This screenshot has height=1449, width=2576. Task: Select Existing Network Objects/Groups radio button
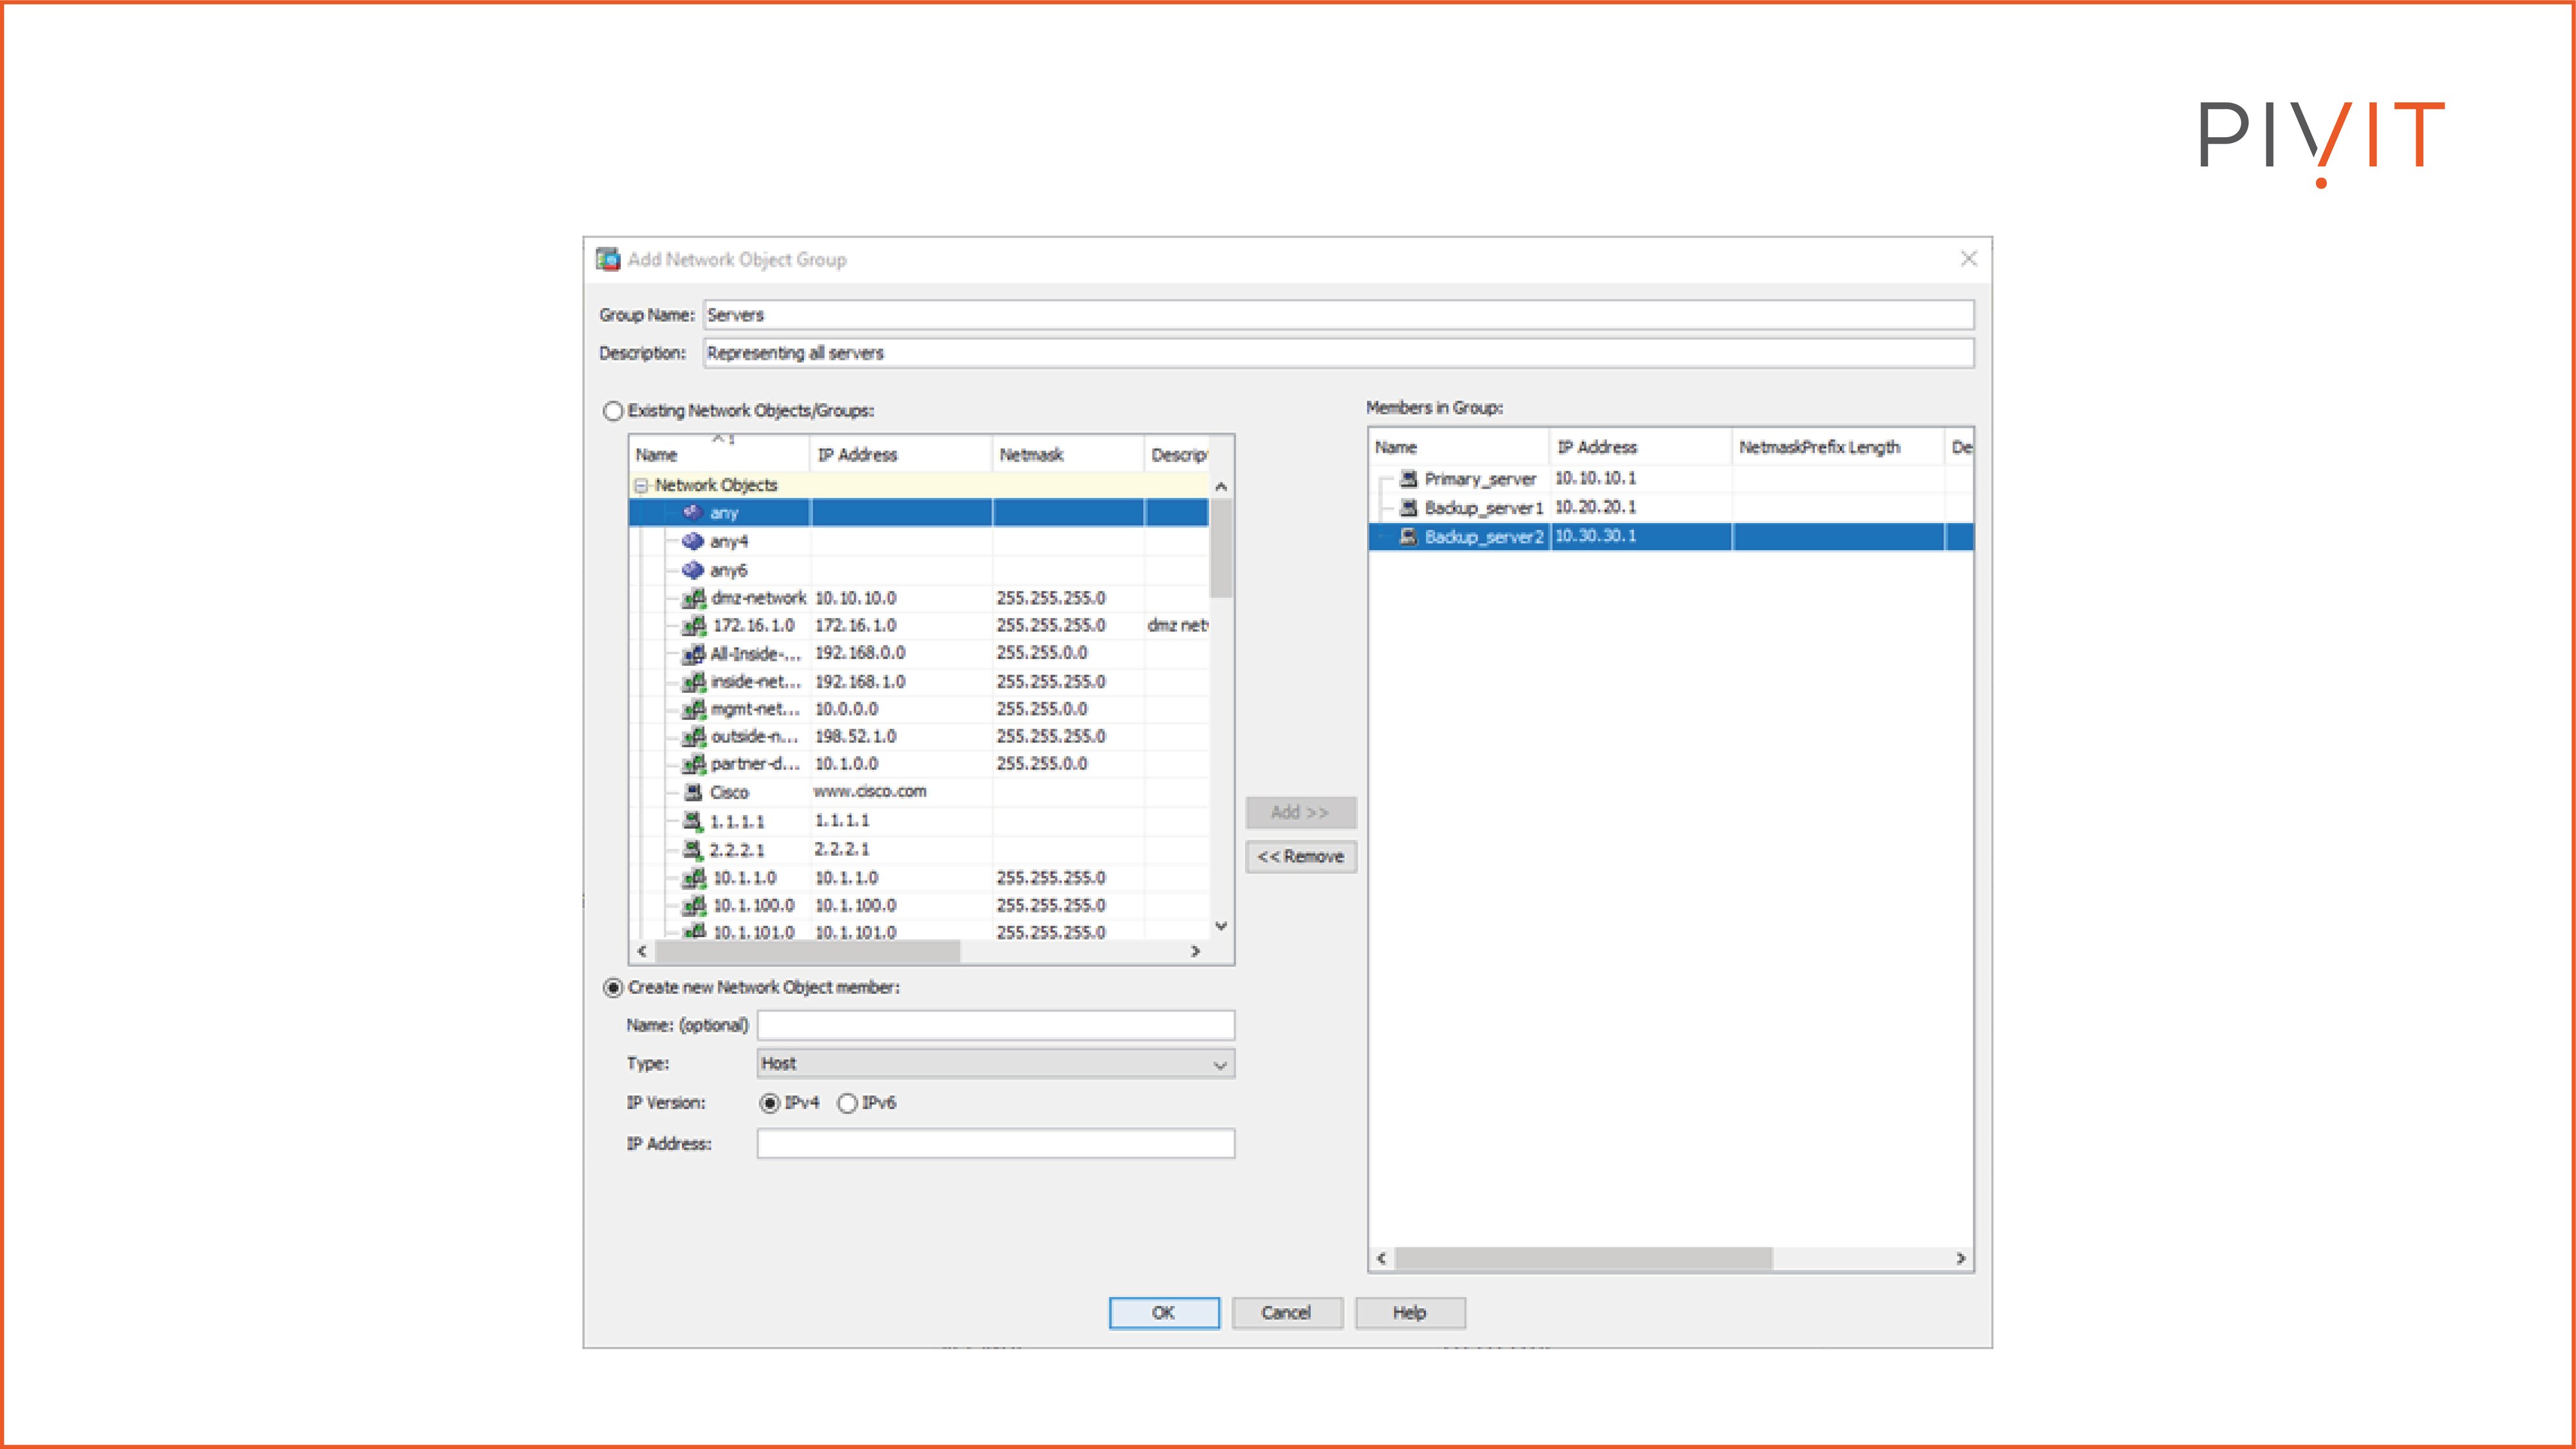(613, 411)
